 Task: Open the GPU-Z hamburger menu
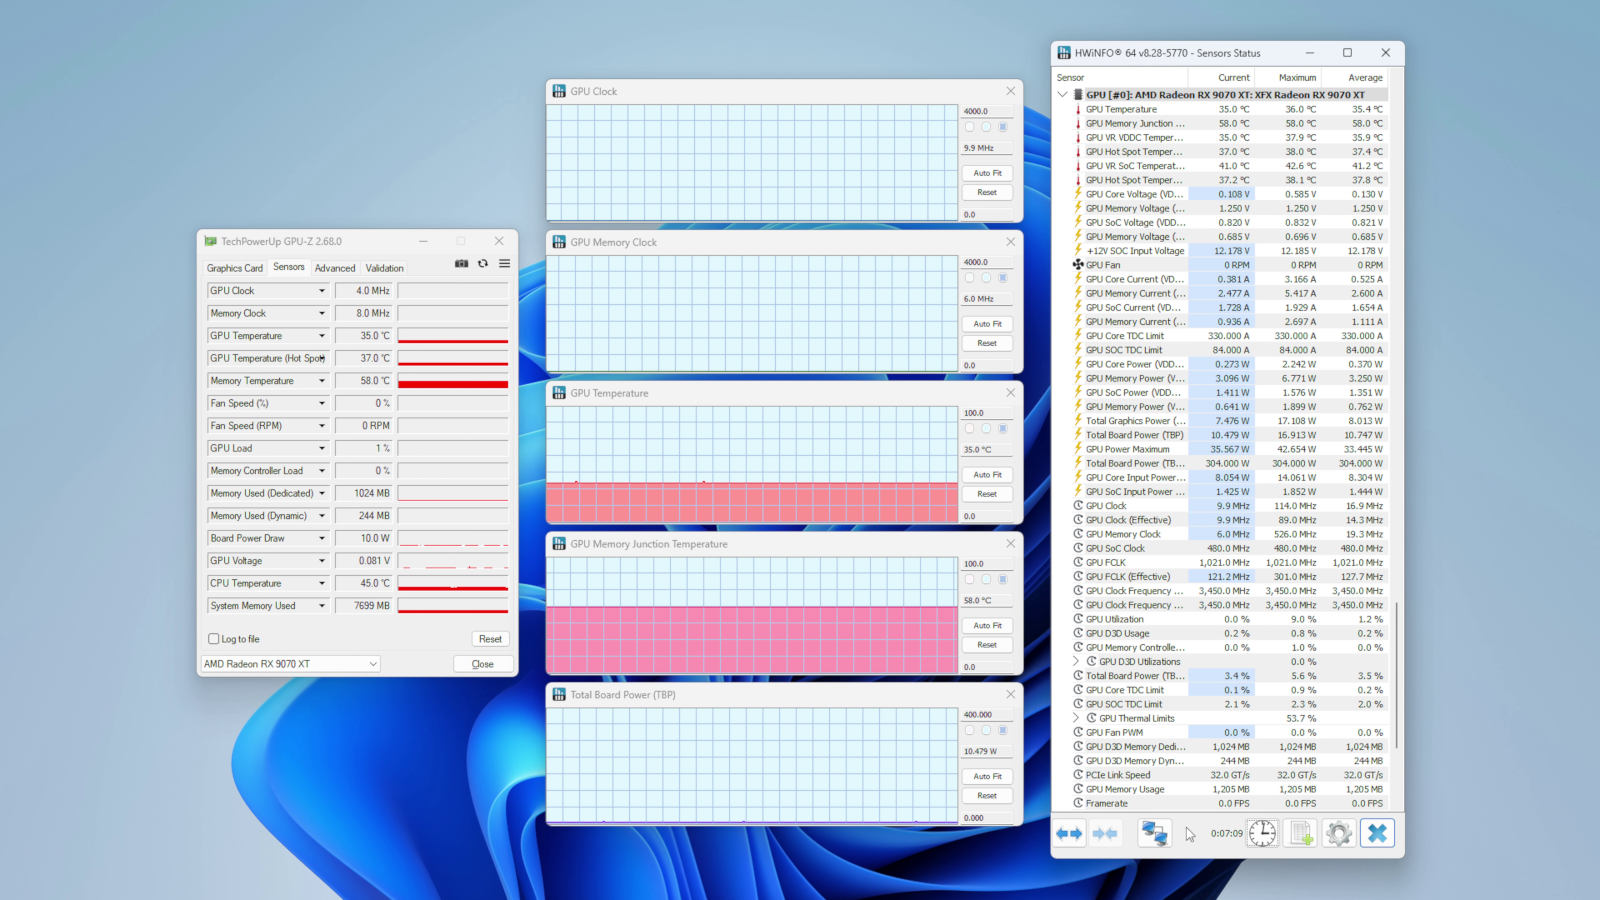[504, 264]
